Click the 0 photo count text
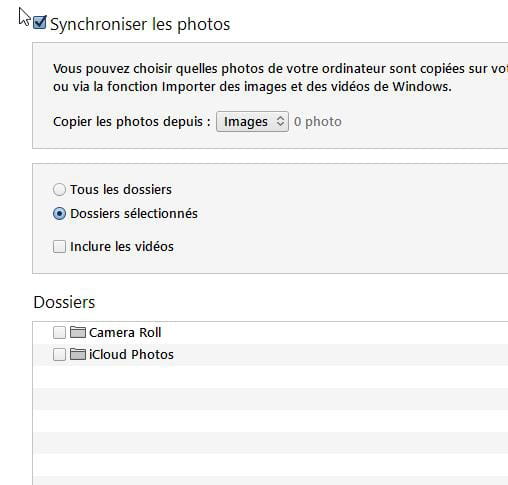 318,122
